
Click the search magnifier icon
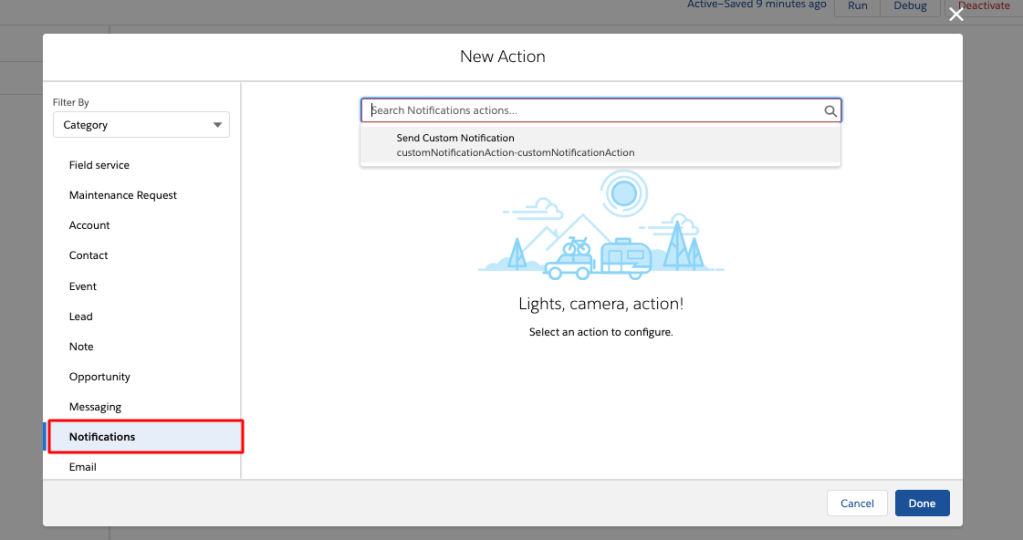[830, 111]
